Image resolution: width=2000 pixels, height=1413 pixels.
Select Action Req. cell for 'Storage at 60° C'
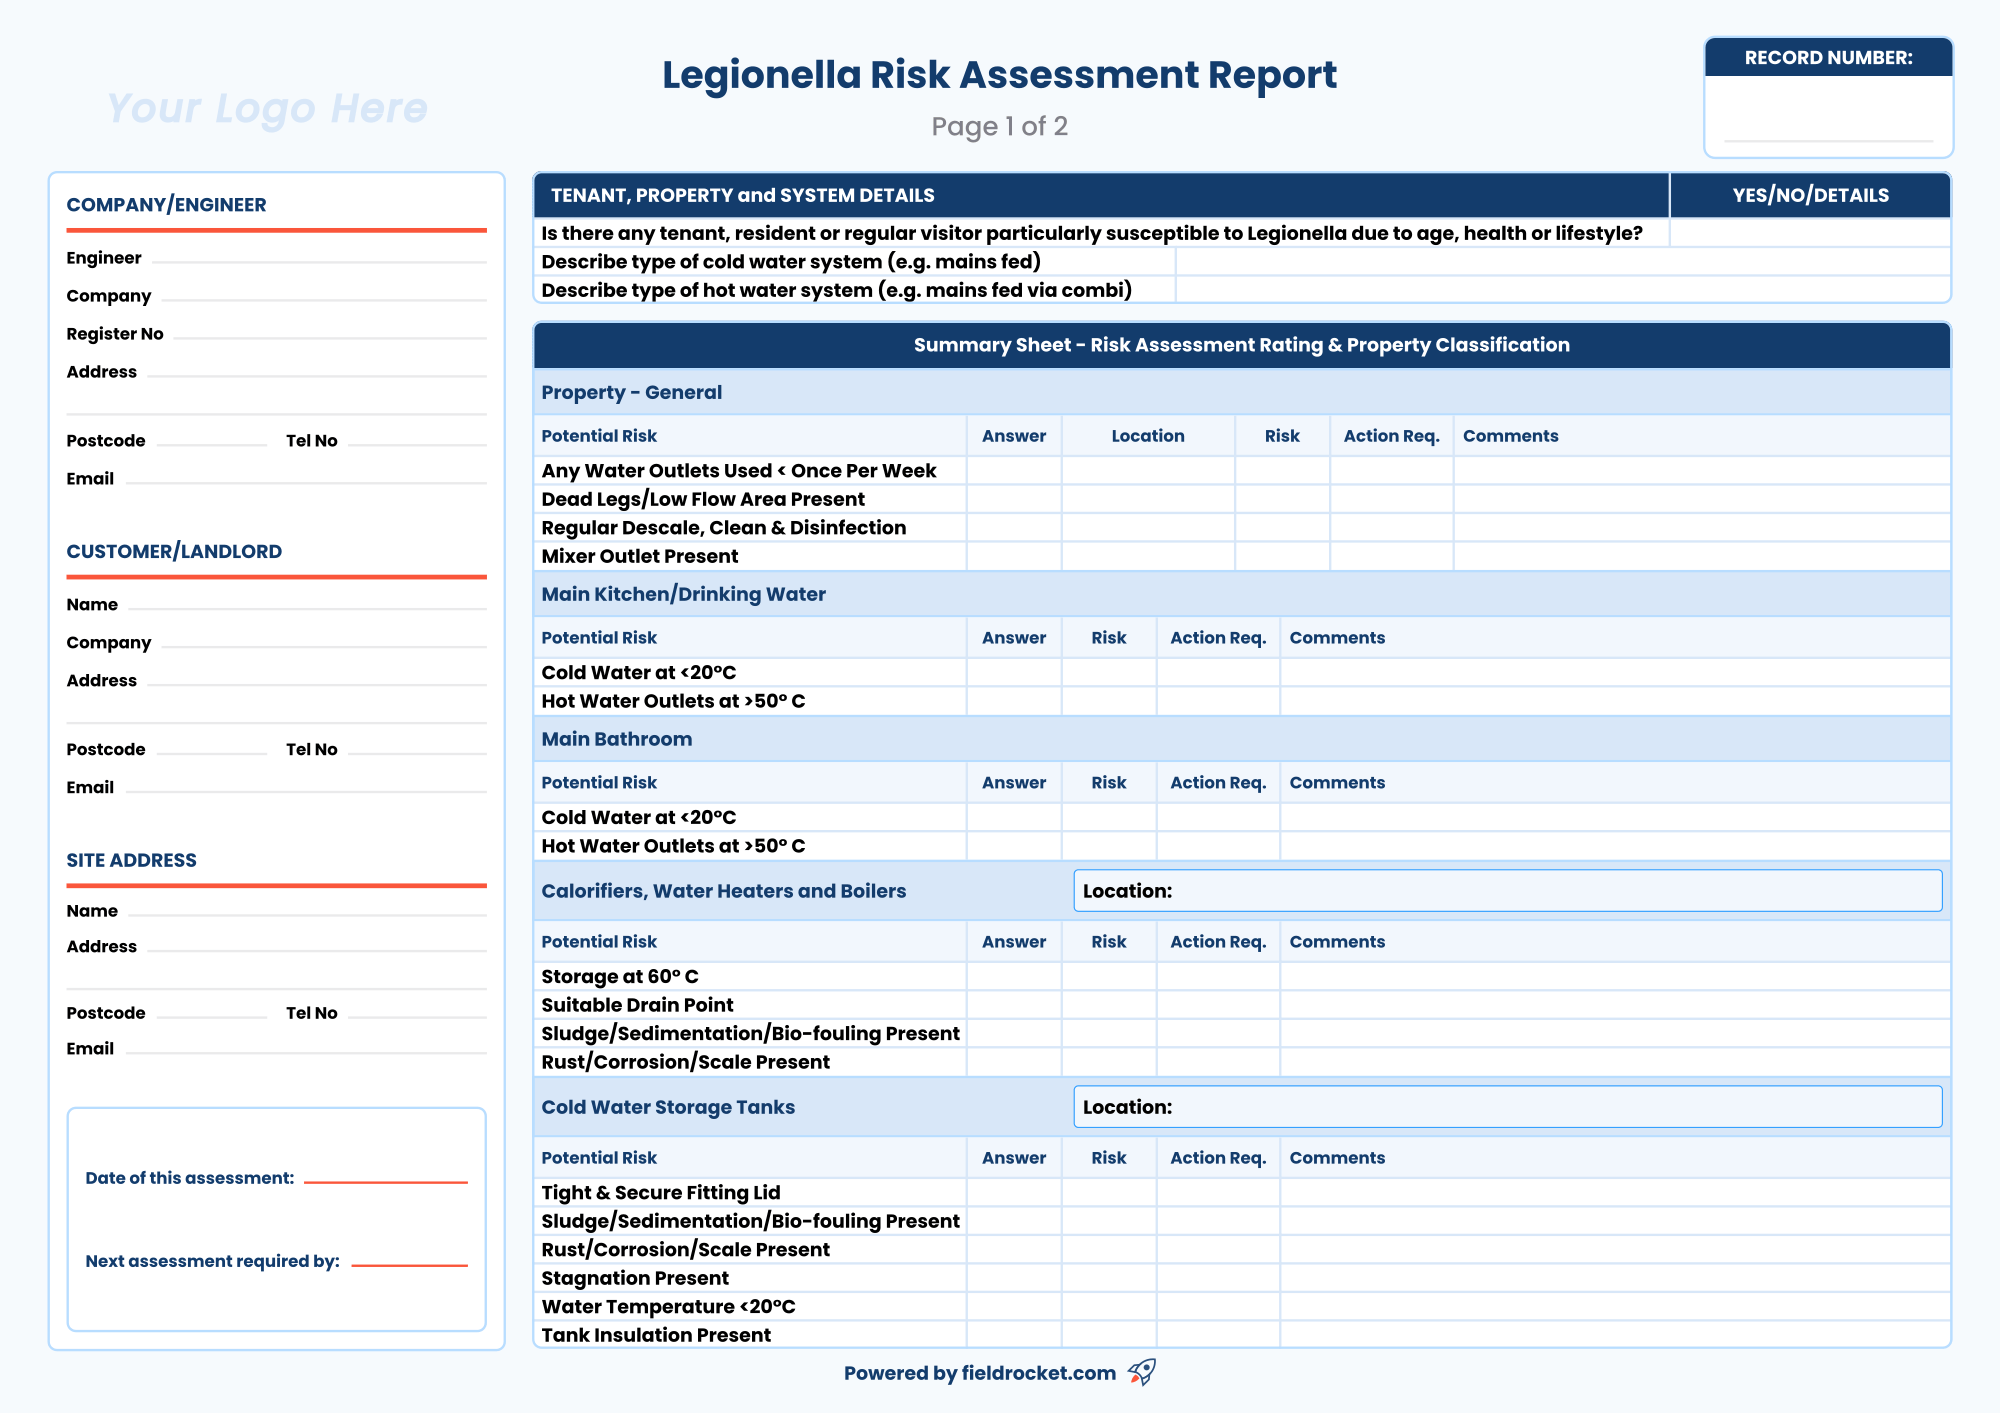[x=1217, y=976]
